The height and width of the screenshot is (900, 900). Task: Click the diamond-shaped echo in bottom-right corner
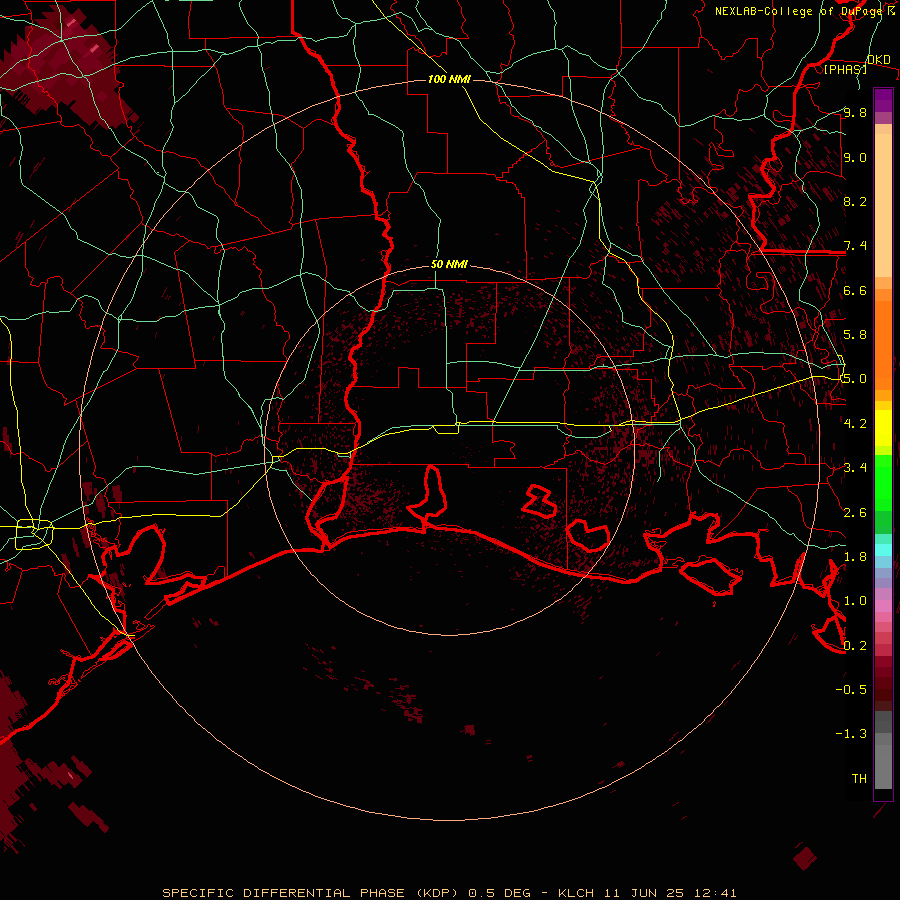pyautogui.click(x=805, y=857)
